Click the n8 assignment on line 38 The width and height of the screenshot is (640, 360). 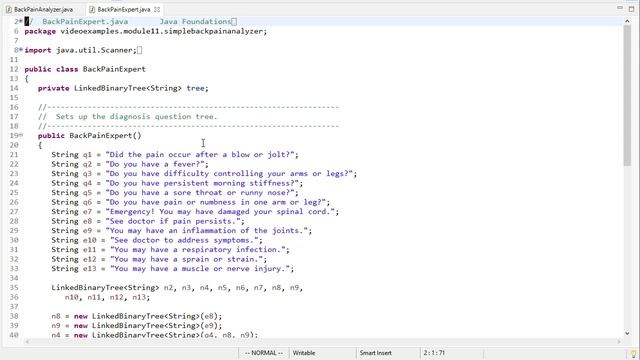[137, 316]
